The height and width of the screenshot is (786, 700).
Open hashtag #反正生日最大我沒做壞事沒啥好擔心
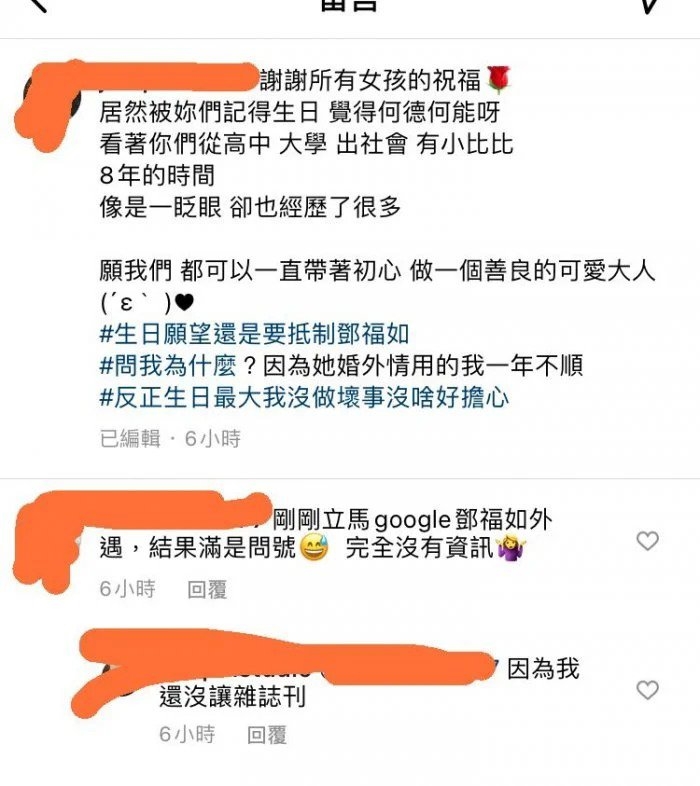pos(304,398)
